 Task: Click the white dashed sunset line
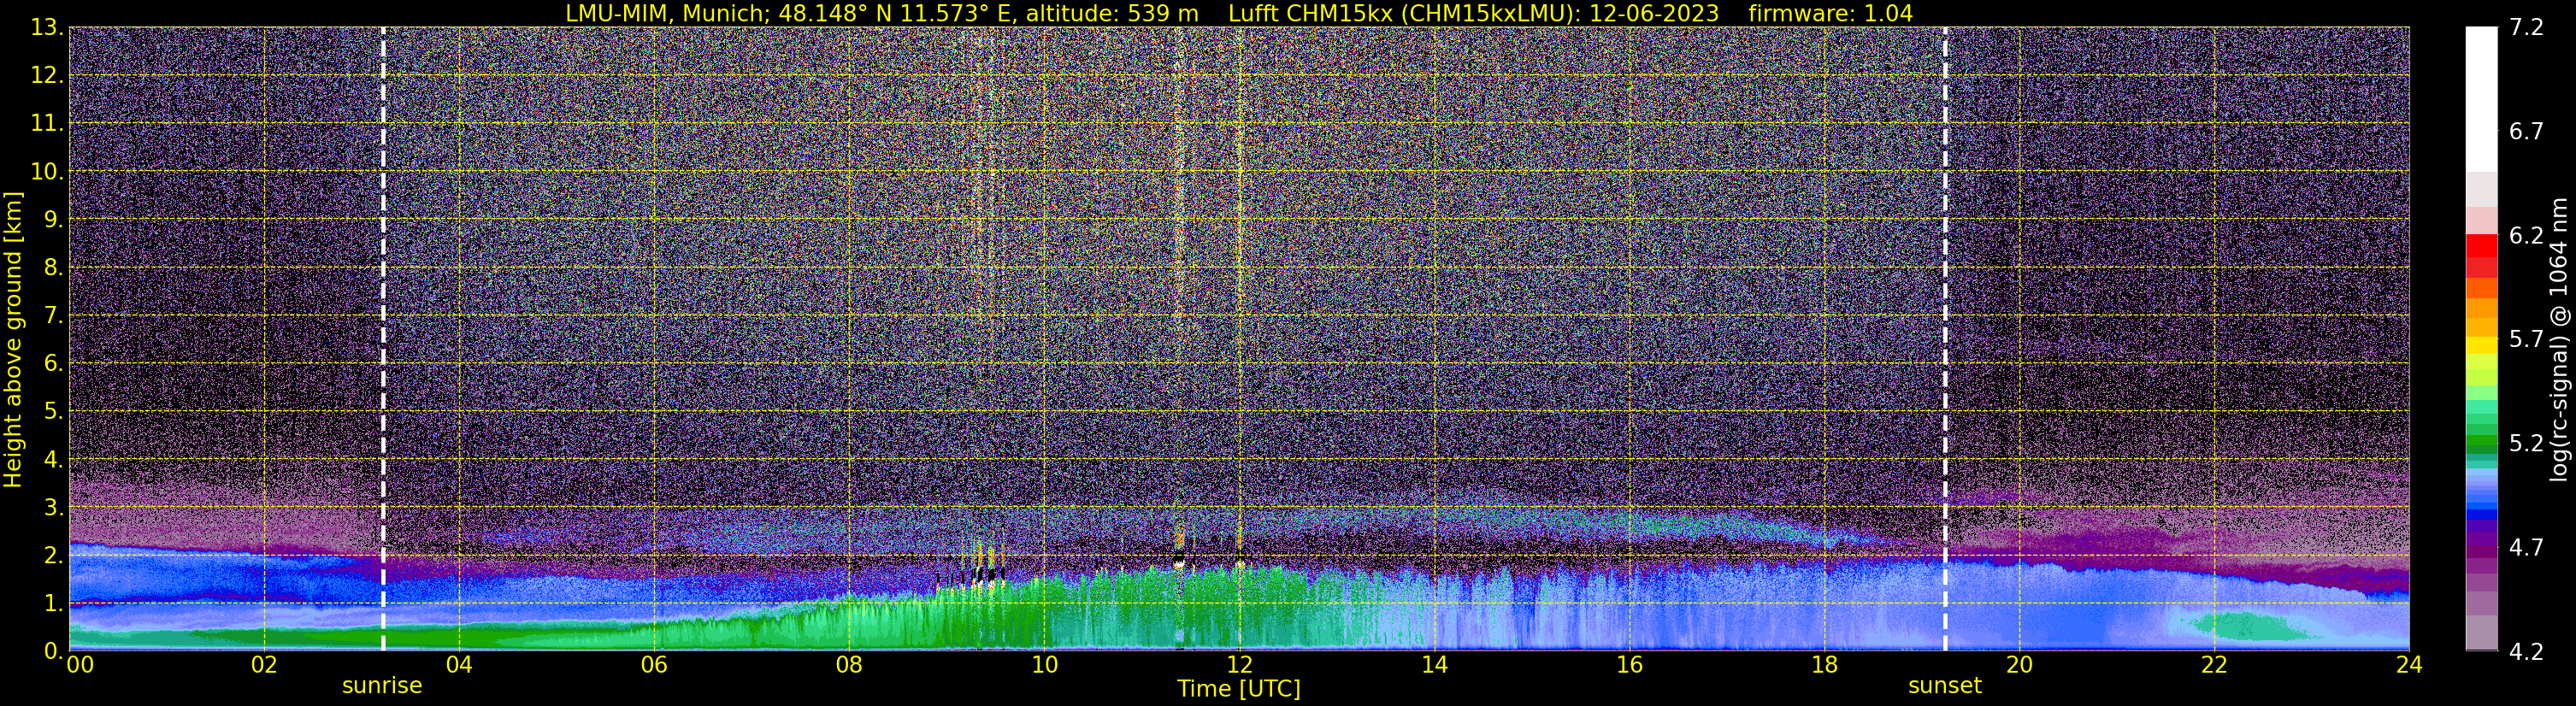pyautogui.click(x=1945, y=338)
